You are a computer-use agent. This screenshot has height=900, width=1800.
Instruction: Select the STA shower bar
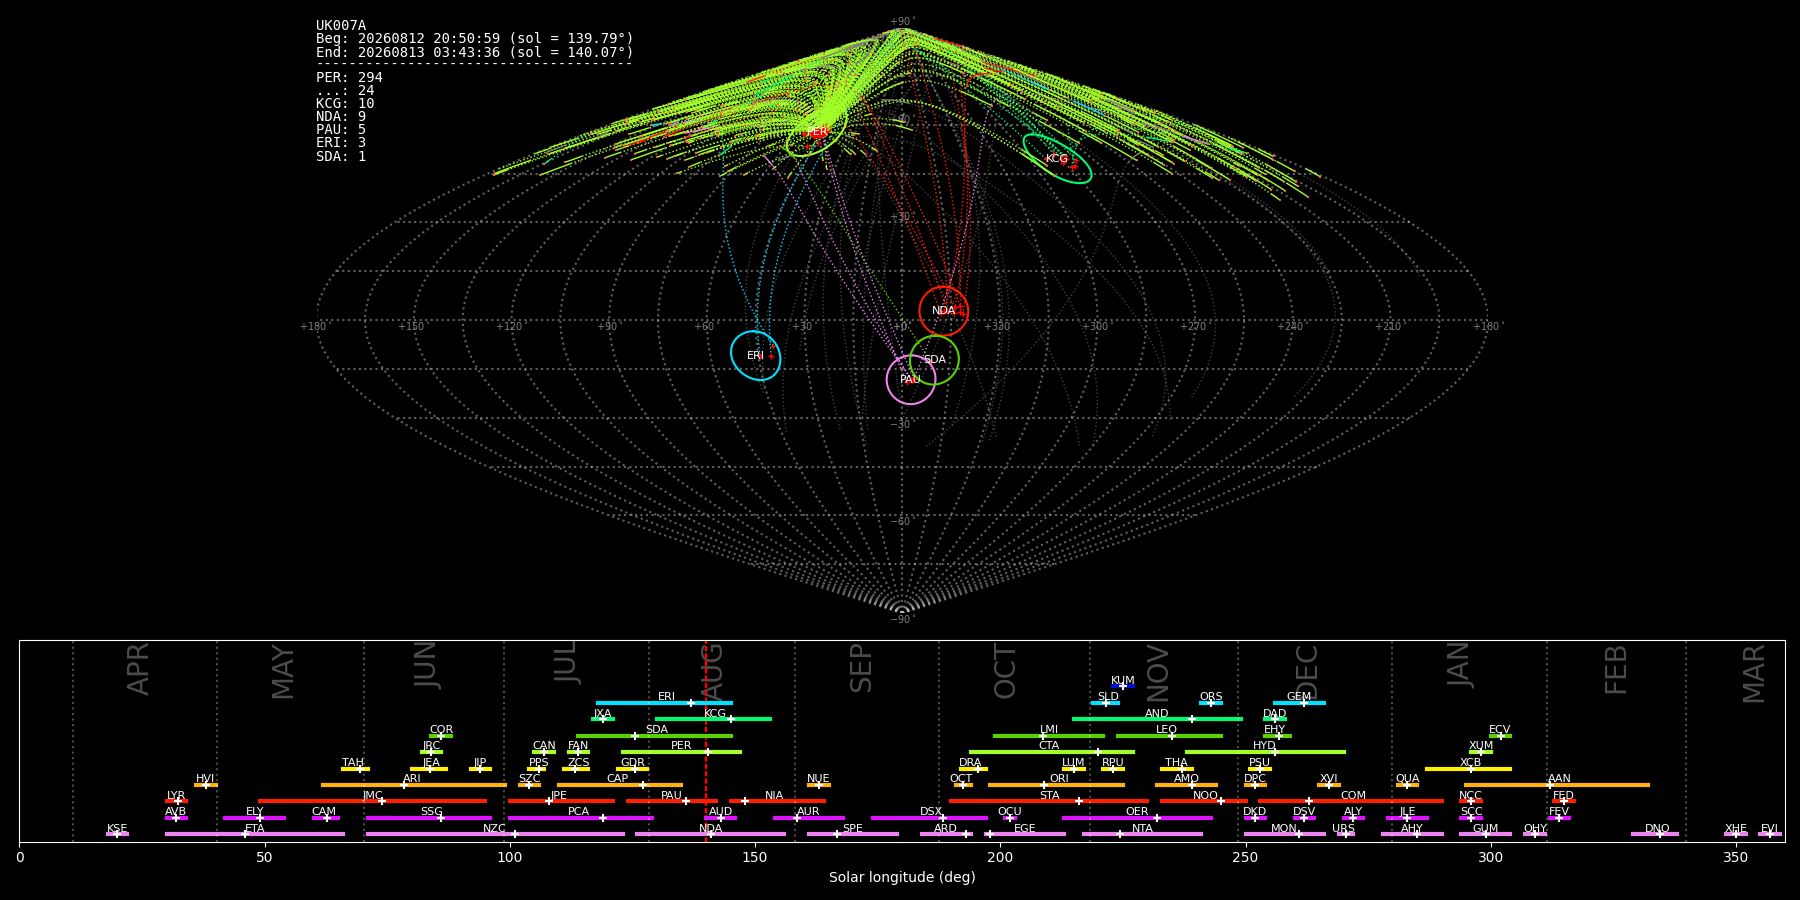coord(1049,801)
